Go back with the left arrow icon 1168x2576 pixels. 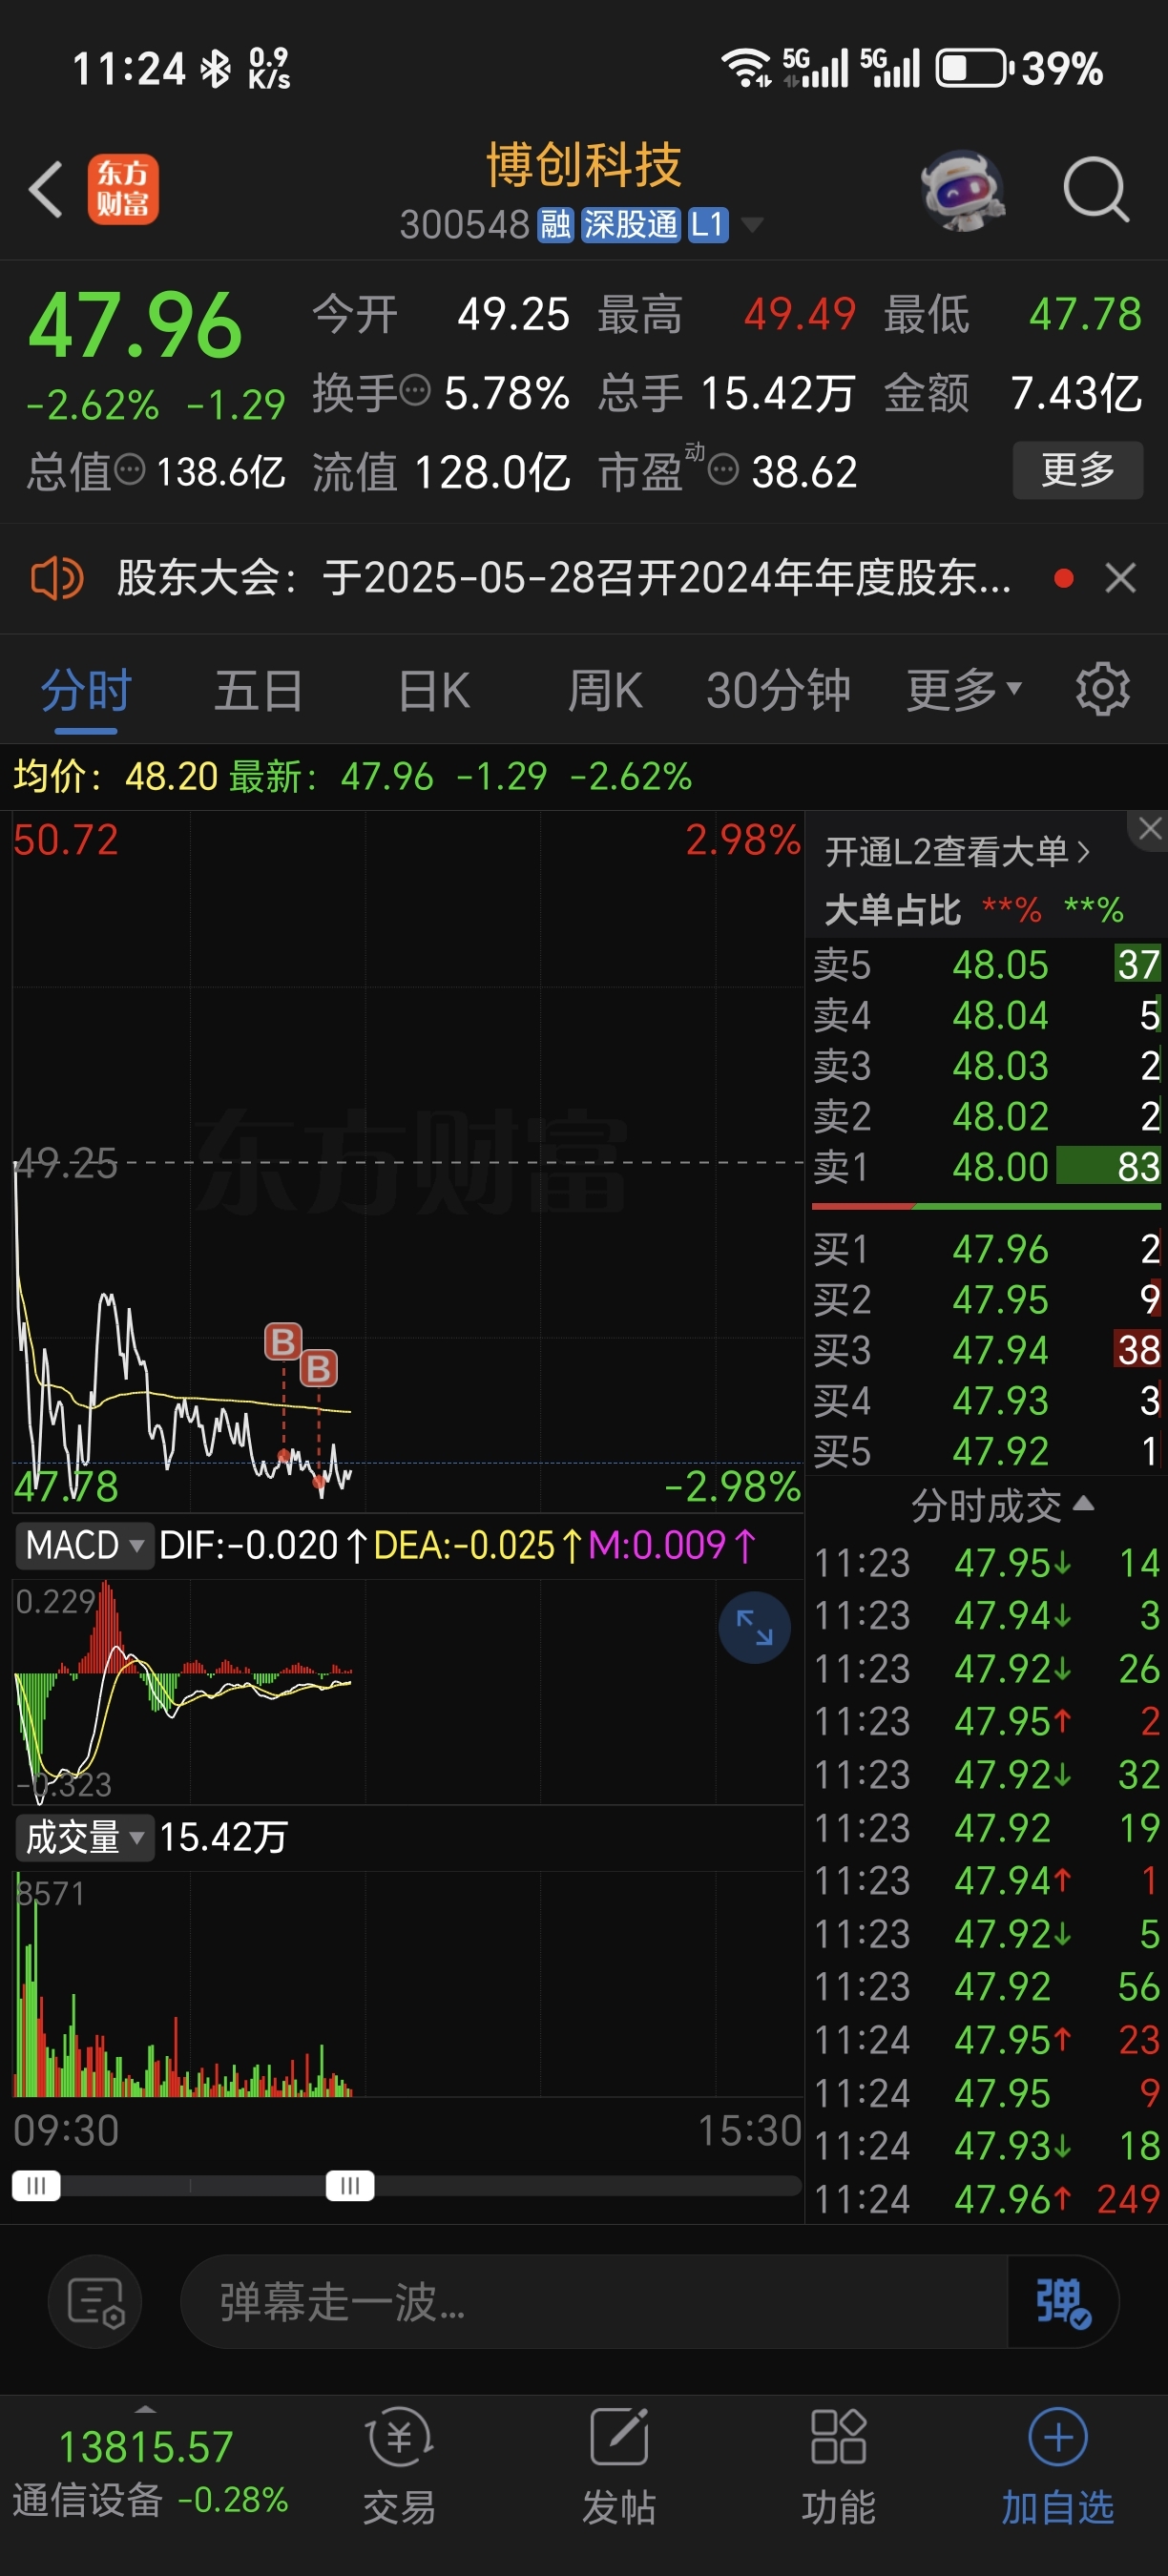point(46,189)
